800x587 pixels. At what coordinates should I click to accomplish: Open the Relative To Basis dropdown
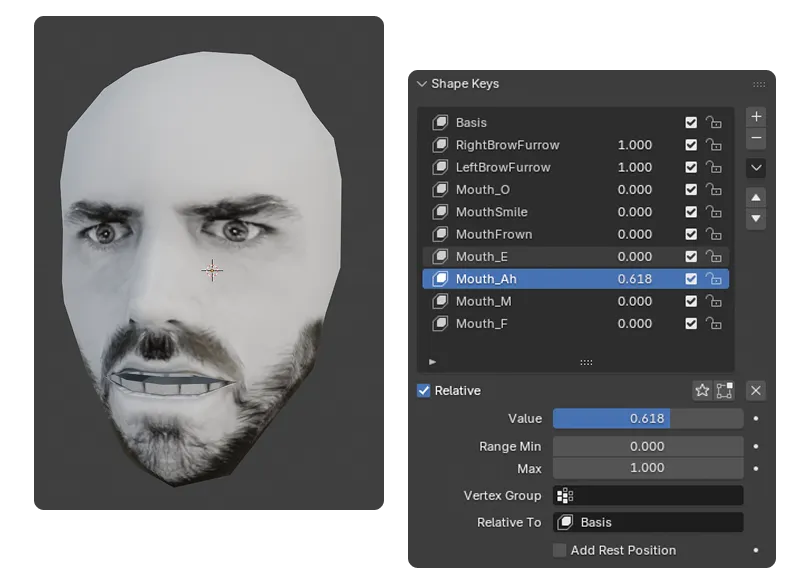point(647,522)
